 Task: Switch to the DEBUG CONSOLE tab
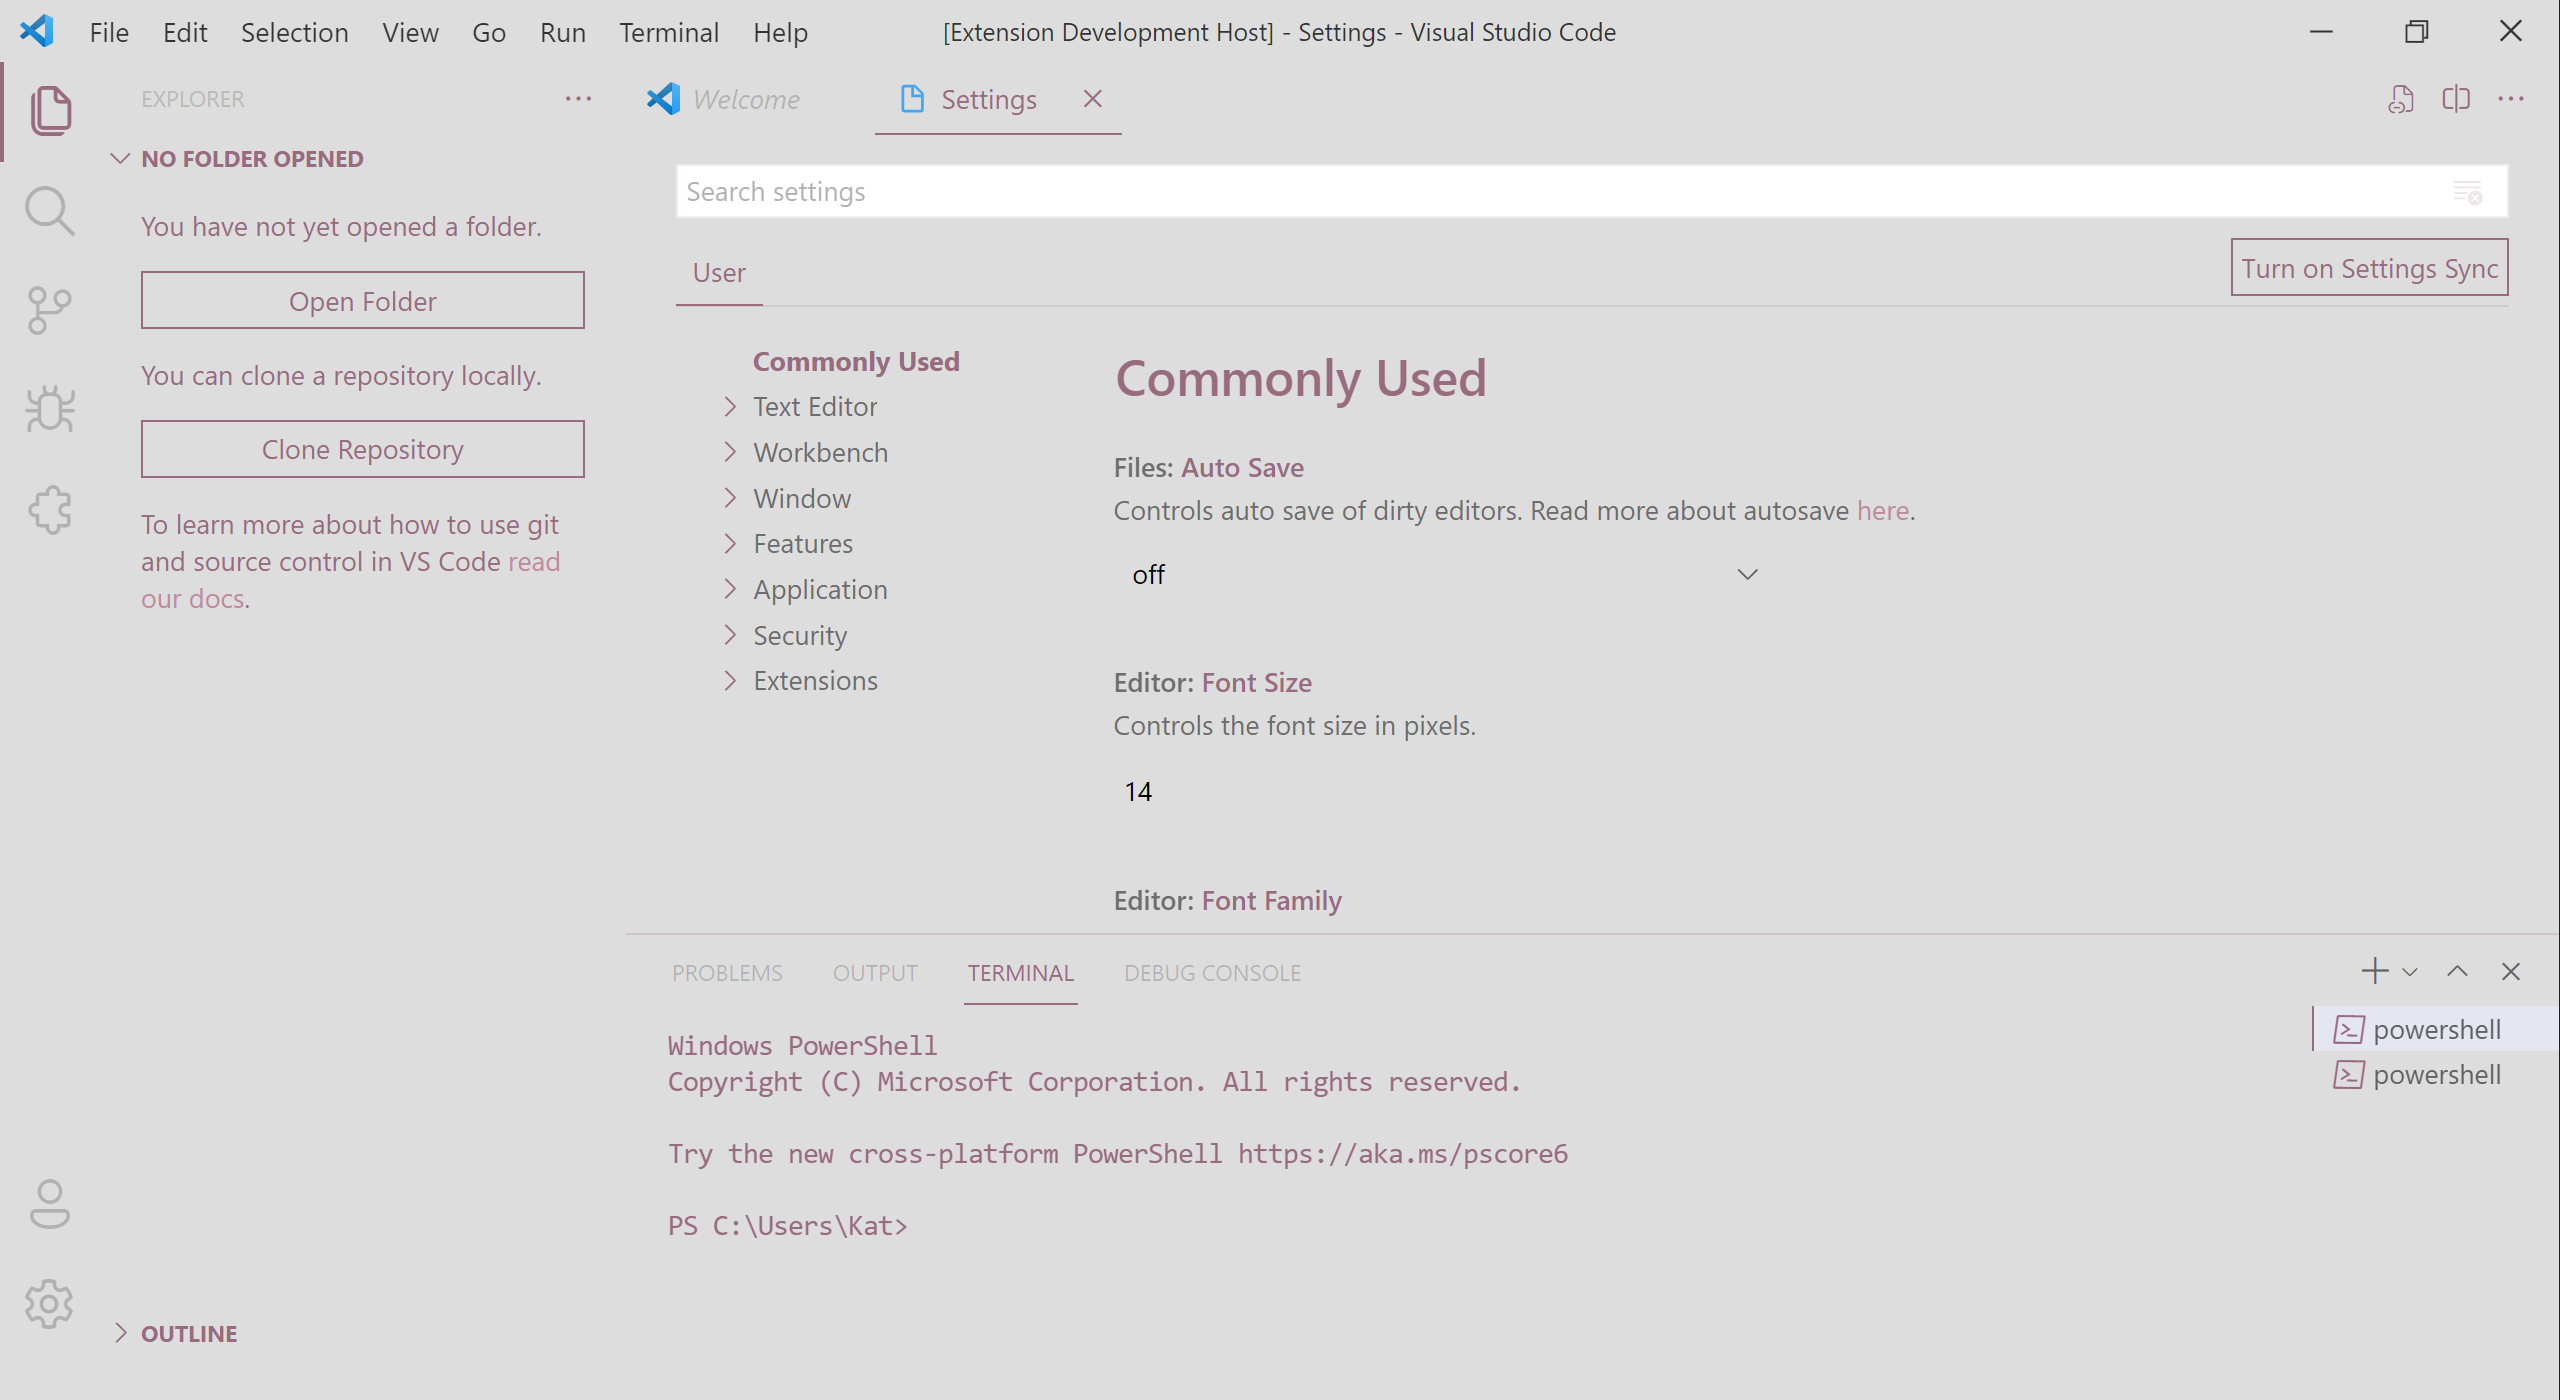[x=1212, y=973]
